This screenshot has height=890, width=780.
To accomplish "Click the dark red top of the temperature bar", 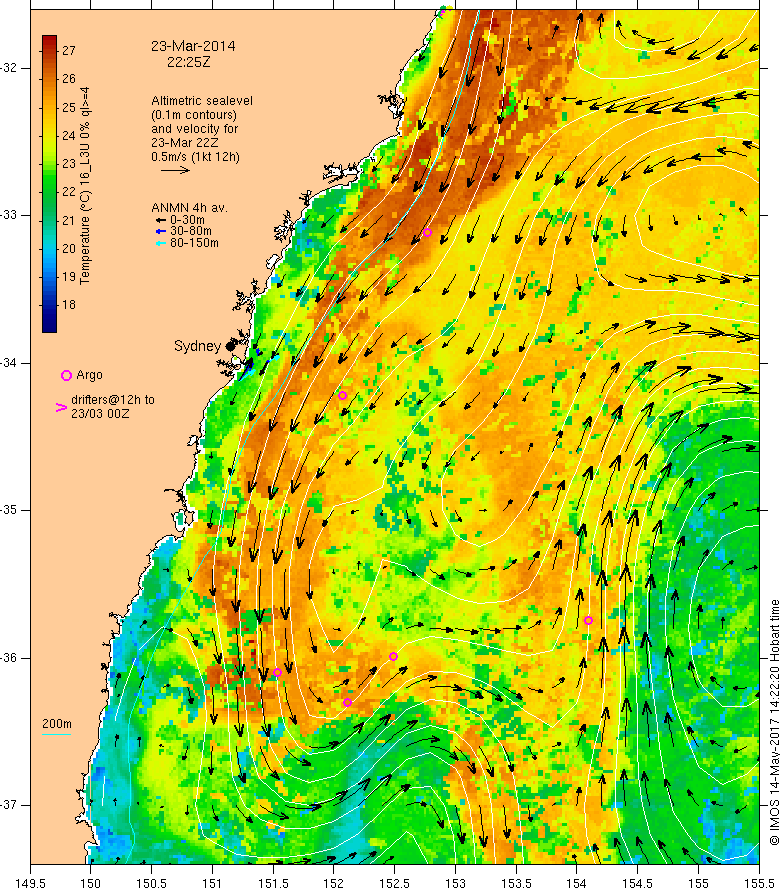I will [x=49, y=41].
